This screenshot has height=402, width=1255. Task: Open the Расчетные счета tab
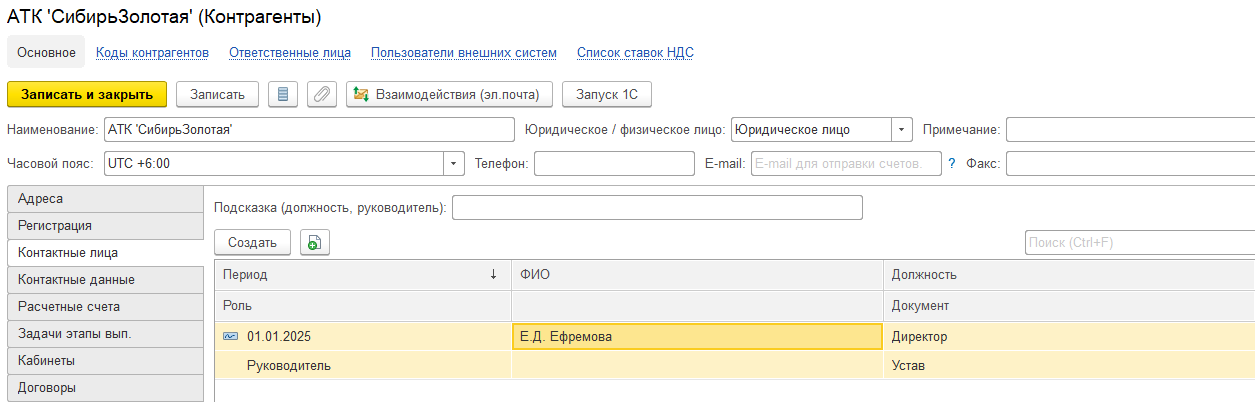tap(104, 307)
